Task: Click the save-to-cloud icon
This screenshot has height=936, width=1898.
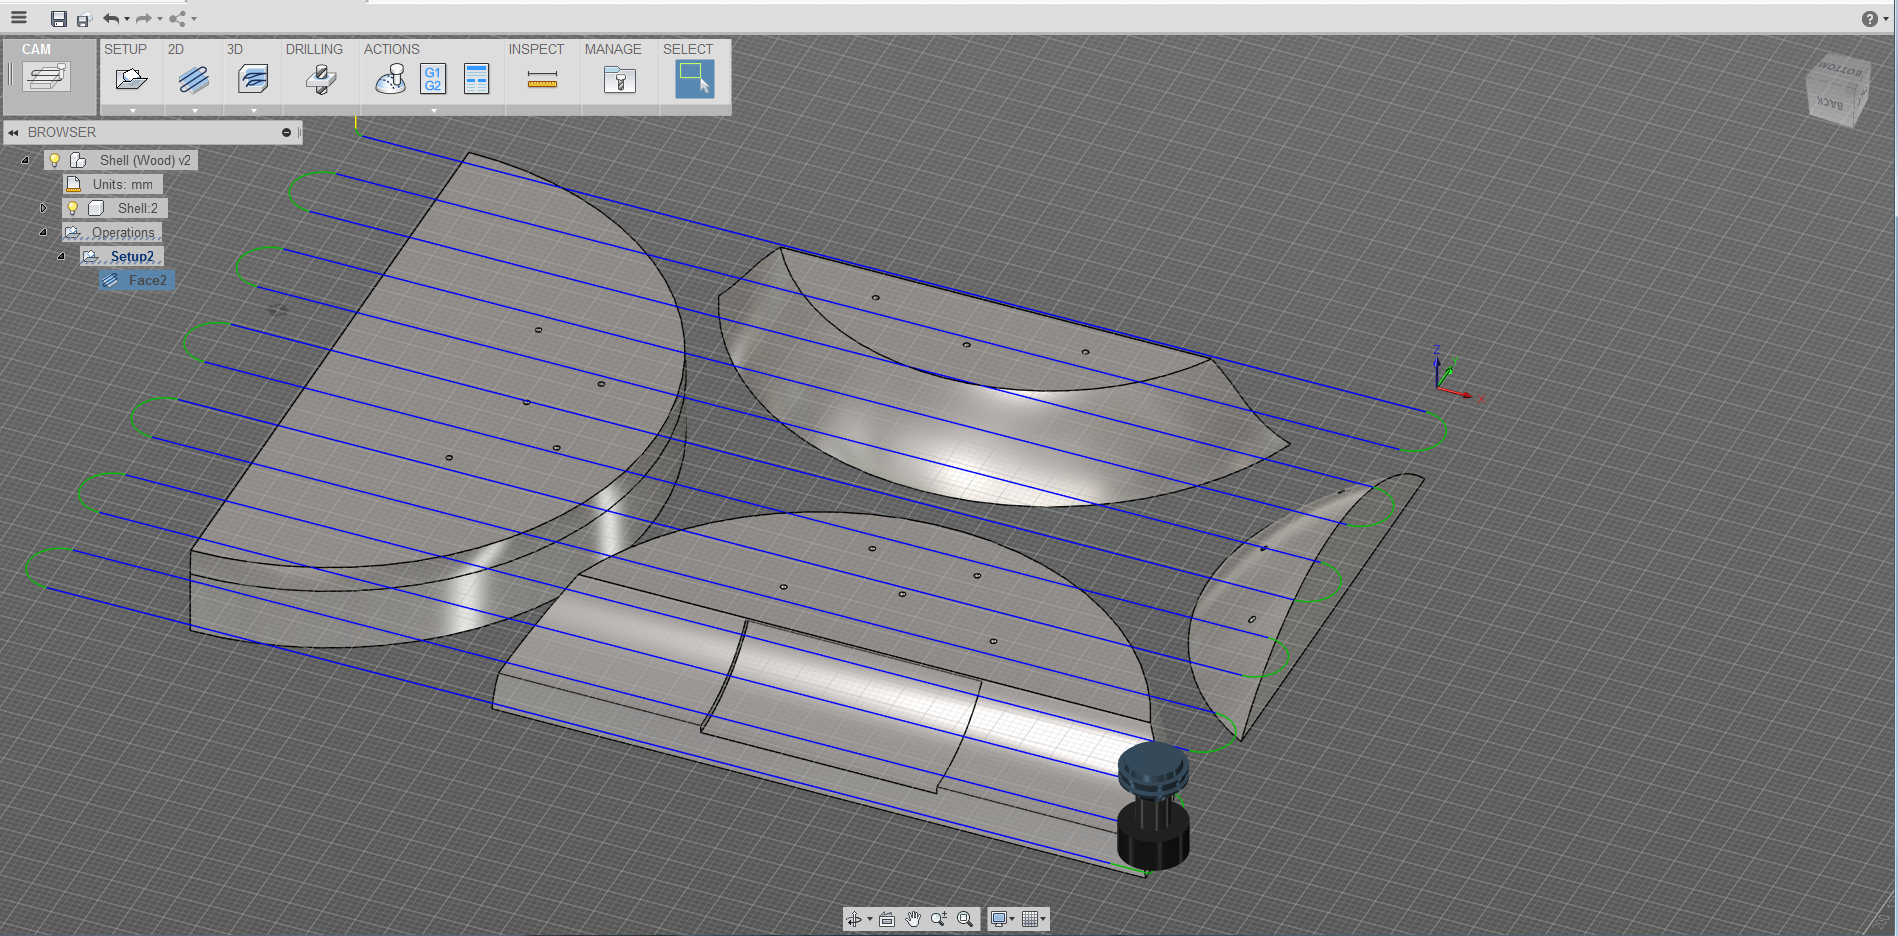Action: pyautogui.click(x=84, y=19)
